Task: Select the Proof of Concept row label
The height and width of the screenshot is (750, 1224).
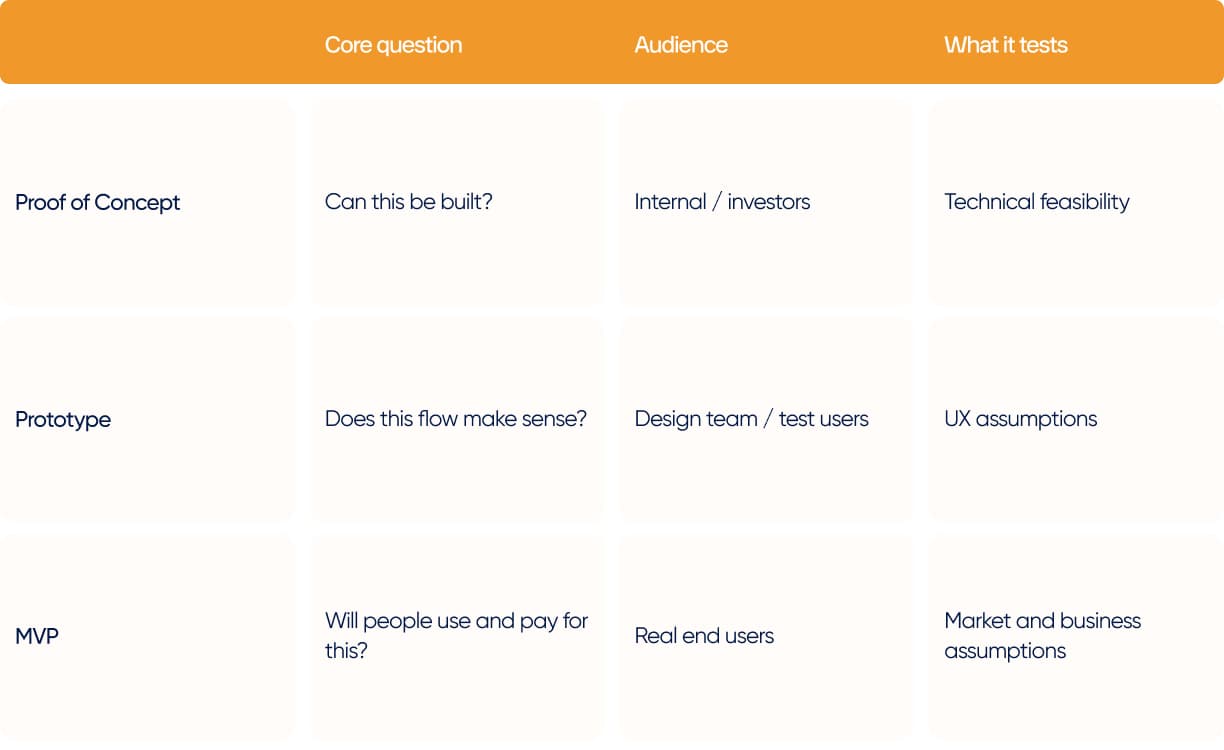Action: [x=98, y=202]
